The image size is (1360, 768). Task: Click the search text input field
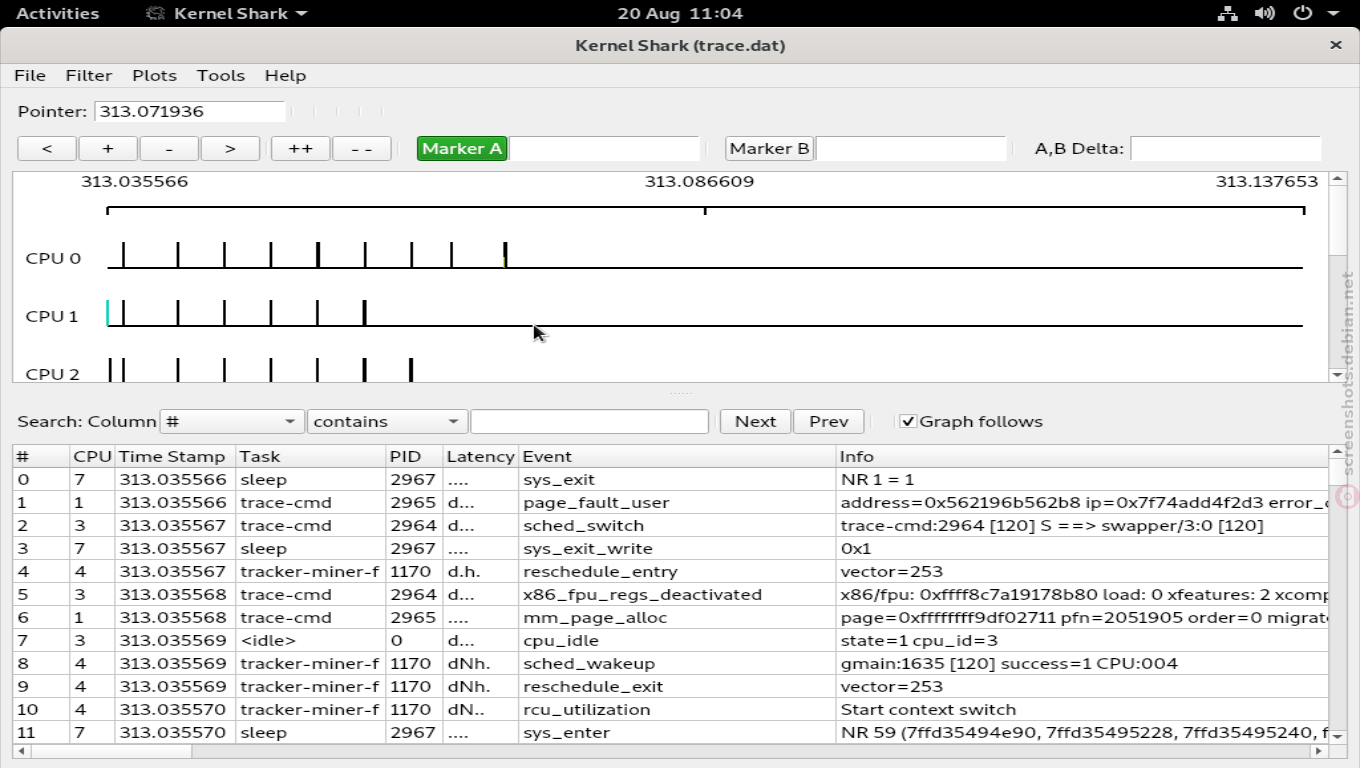click(x=589, y=422)
